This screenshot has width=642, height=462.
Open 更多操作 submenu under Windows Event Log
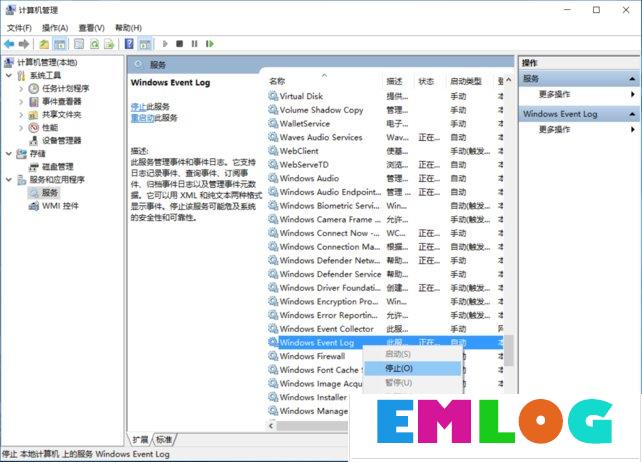pos(580,130)
